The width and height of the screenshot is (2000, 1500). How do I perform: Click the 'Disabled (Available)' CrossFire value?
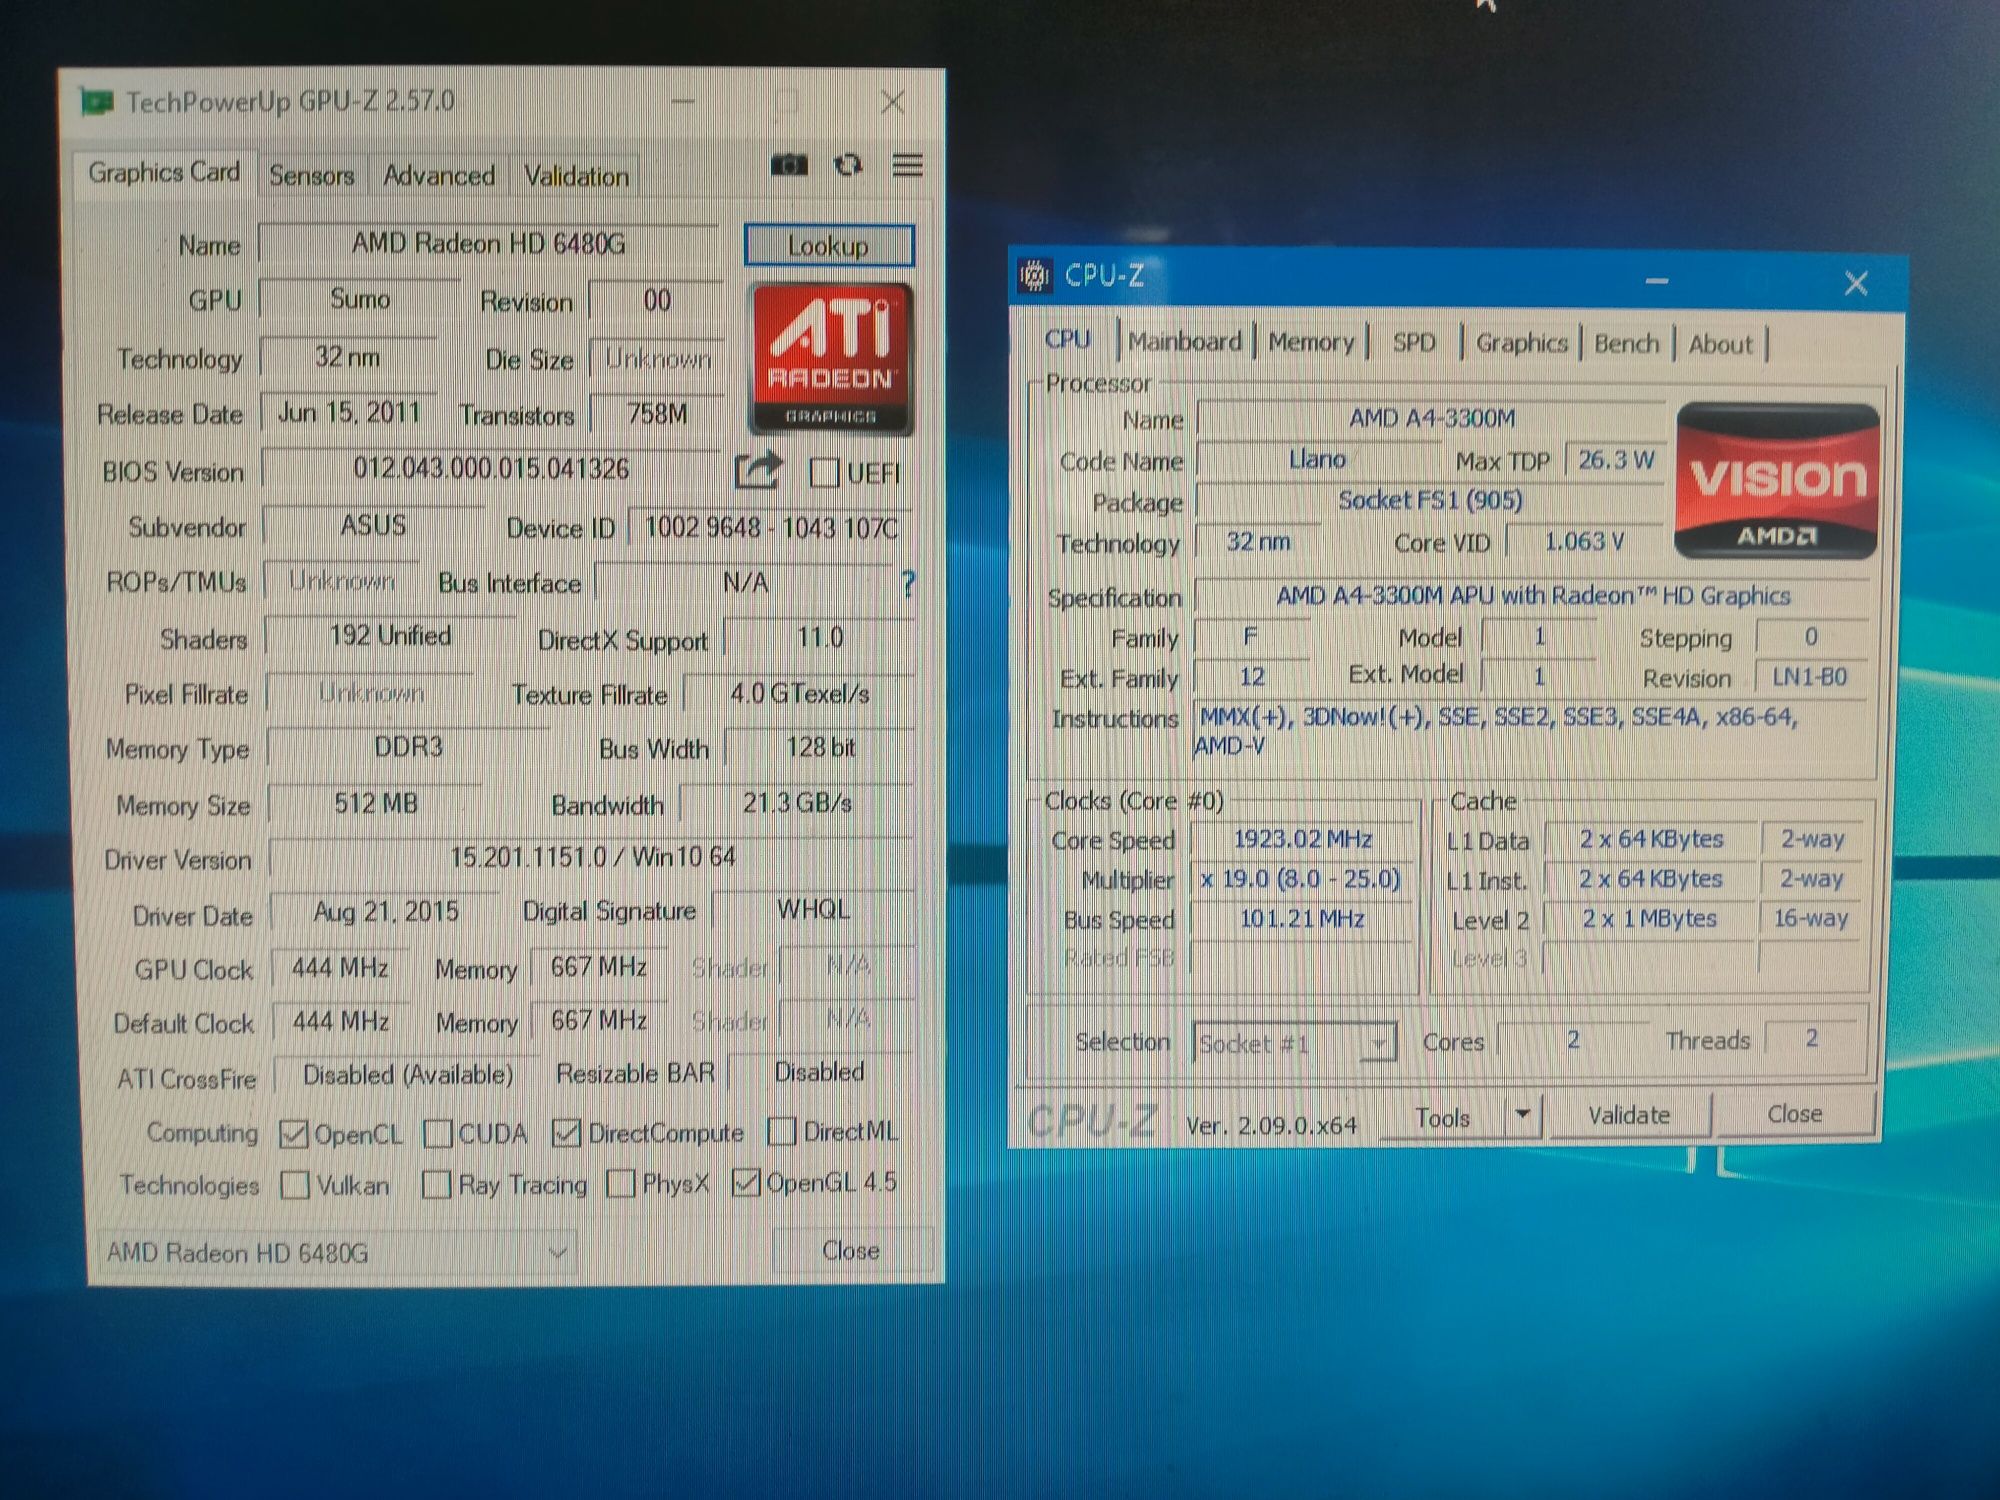click(408, 1075)
